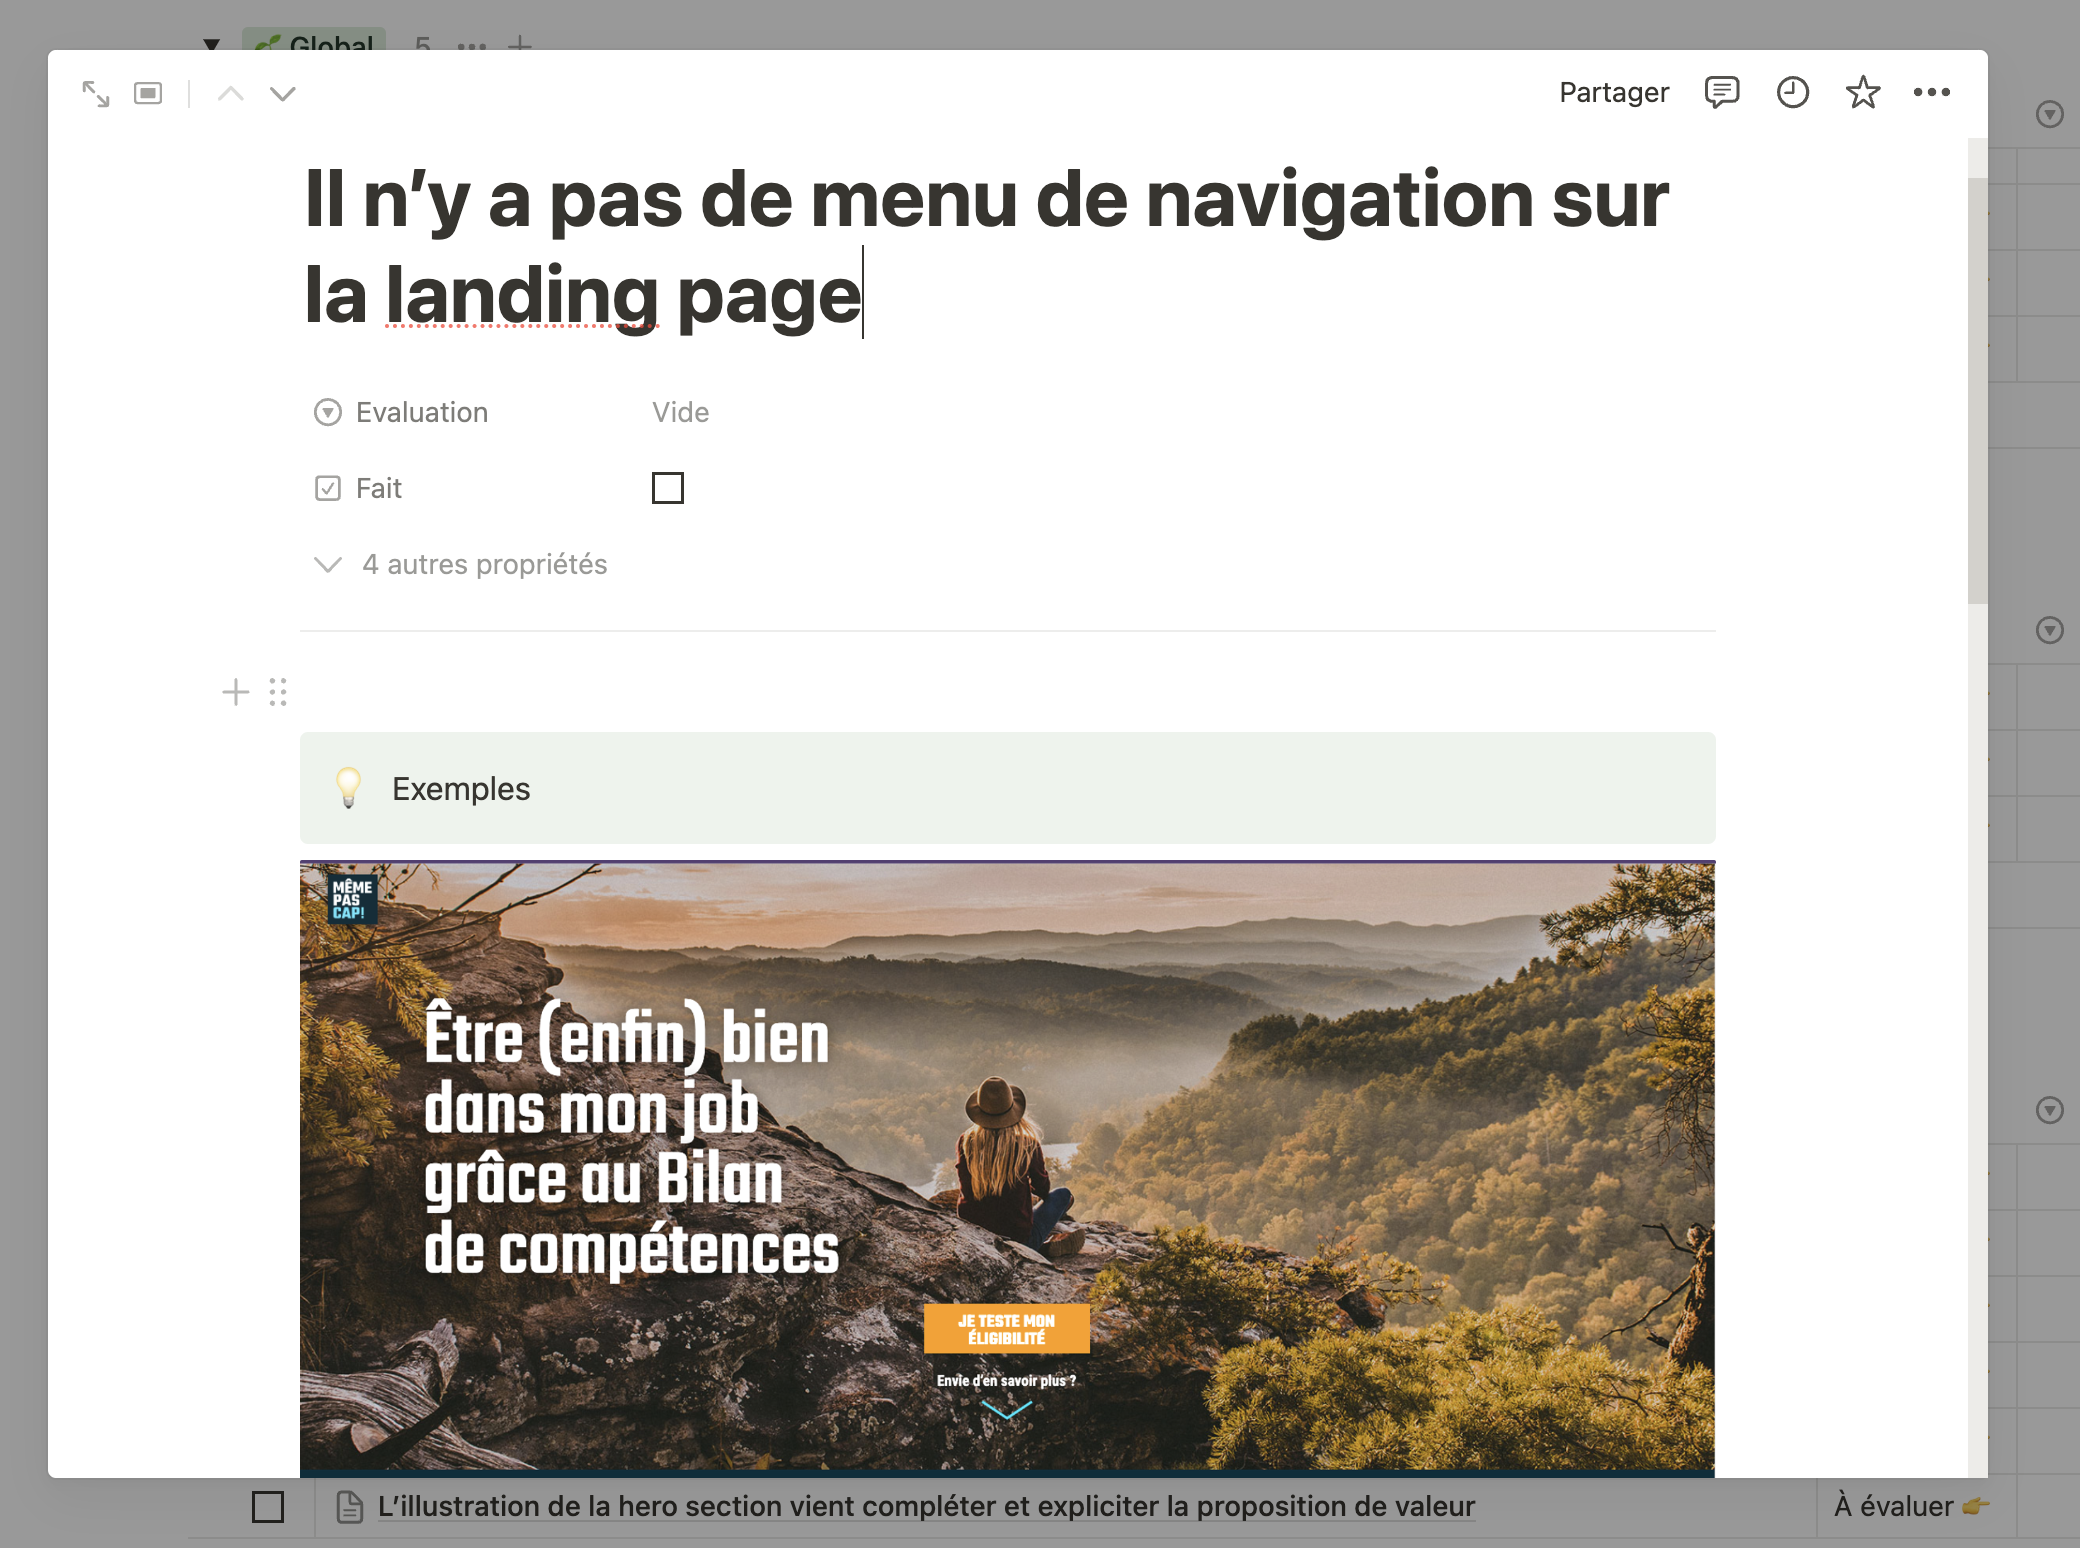Go to previous page with up arrow
The height and width of the screenshot is (1548, 2080).
[231, 94]
